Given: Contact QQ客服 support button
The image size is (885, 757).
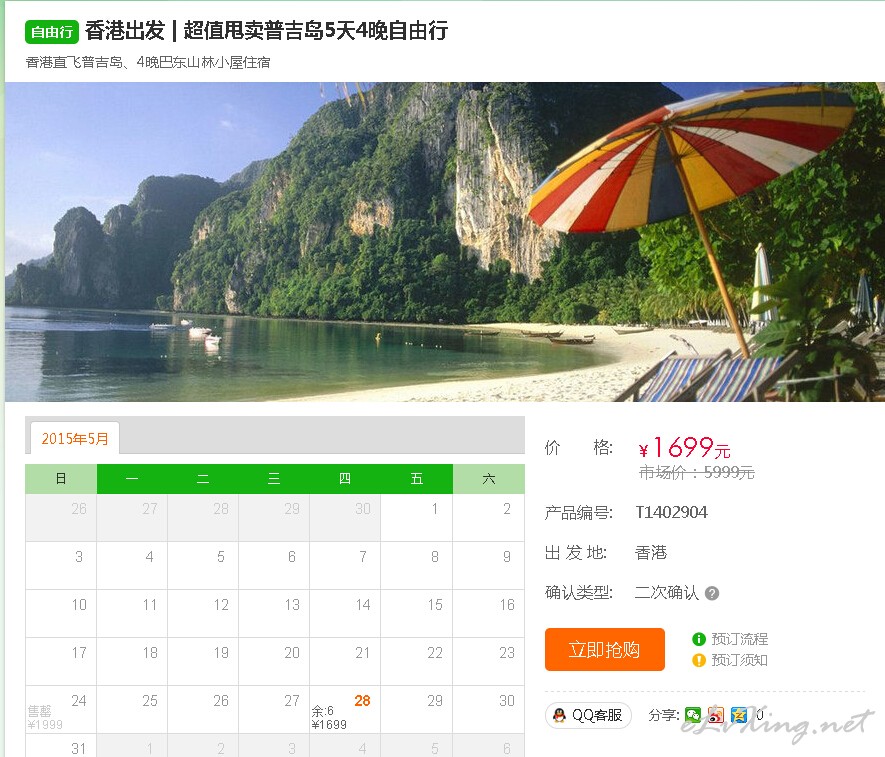Looking at the screenshot, I should [x=588, y=715].
